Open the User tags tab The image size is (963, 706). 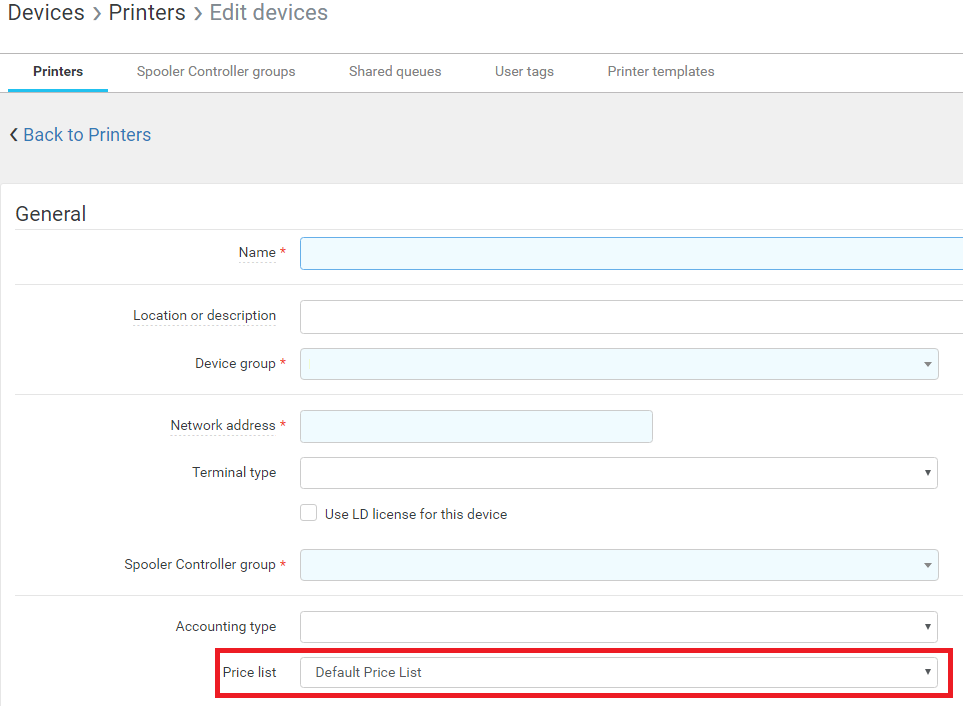tap(524, 71)
